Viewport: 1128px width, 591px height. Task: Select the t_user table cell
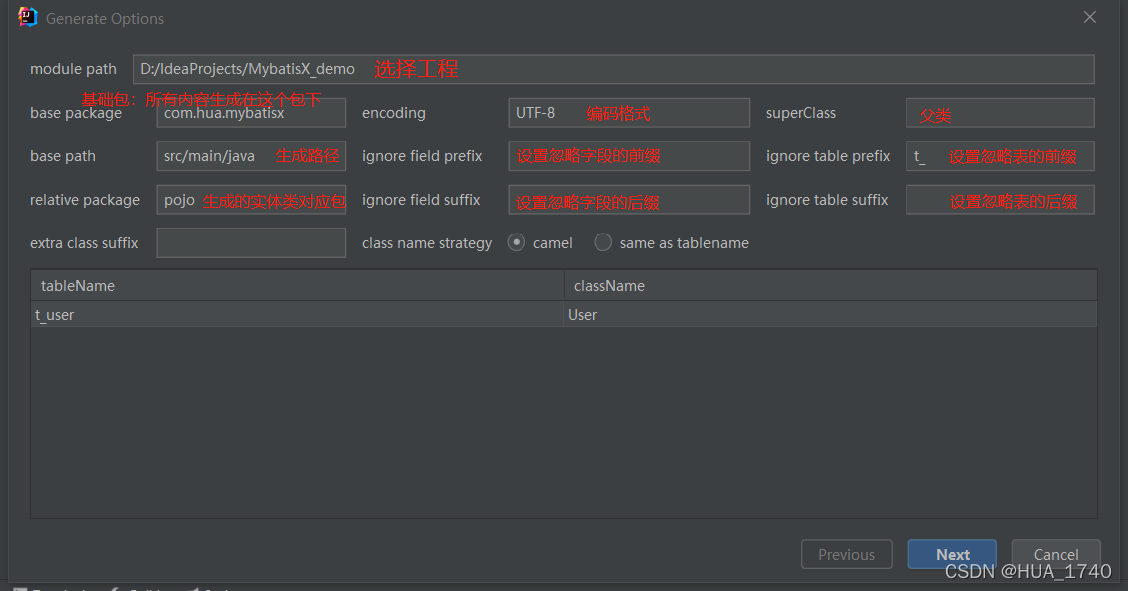(297, 315)
